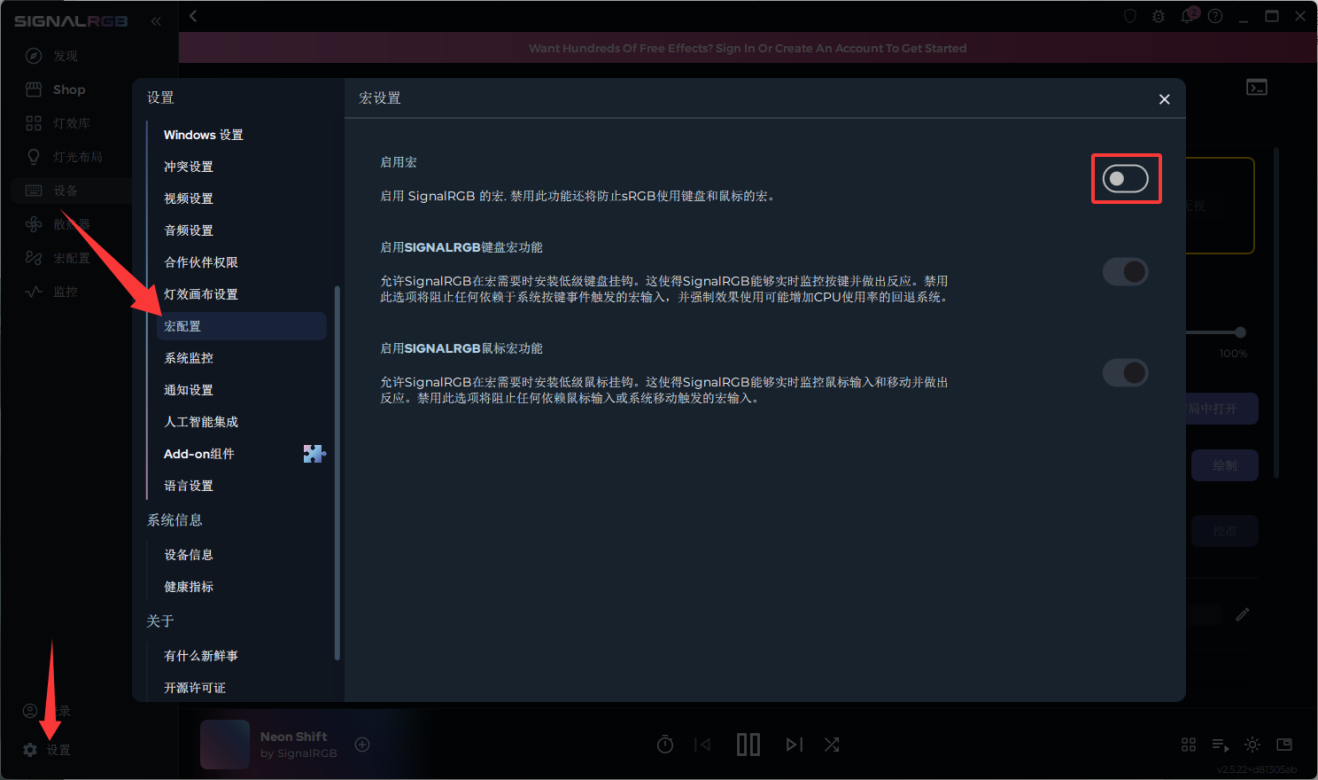Open 语言设置 in the settings menu

[189, 486]
